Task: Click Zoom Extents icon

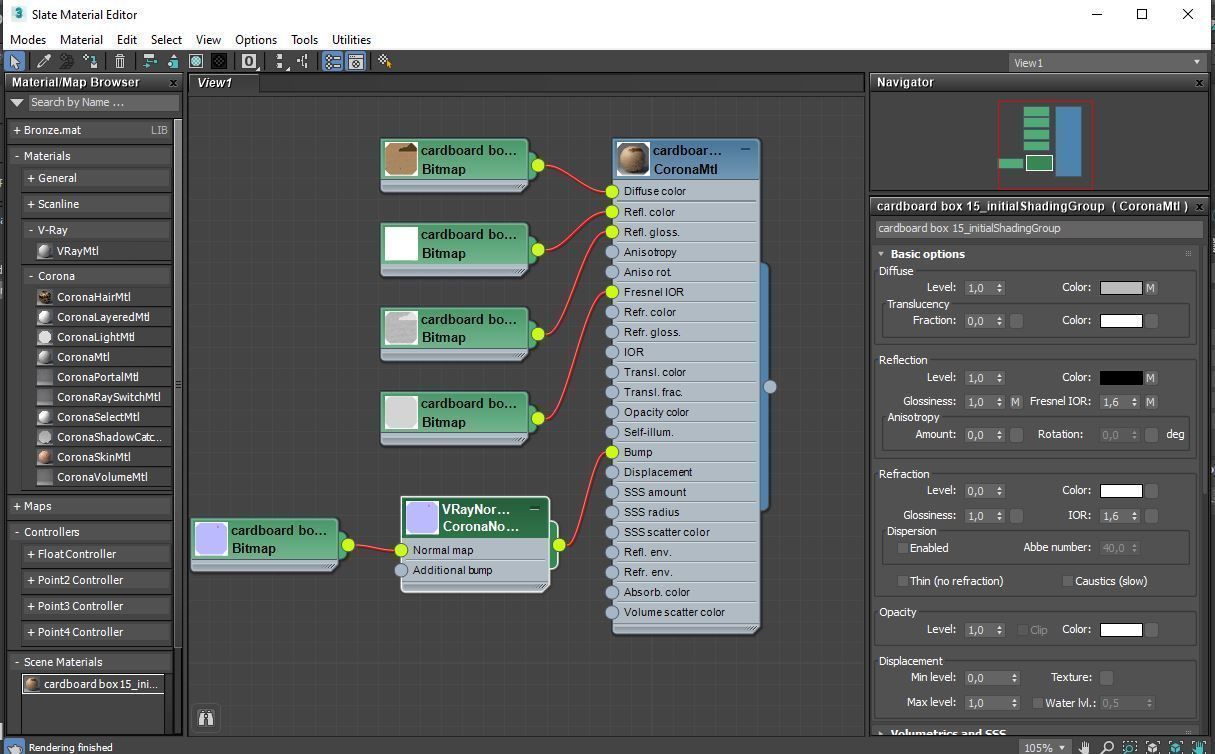Action: (1153, 747)
